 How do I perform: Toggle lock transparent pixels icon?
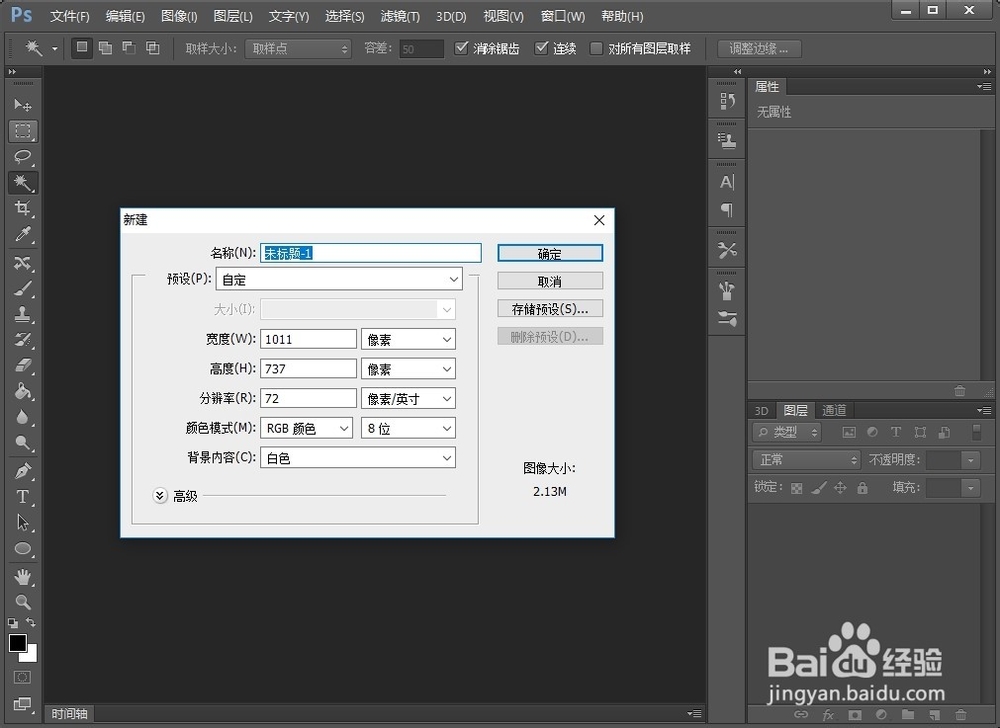click(797, 488)
